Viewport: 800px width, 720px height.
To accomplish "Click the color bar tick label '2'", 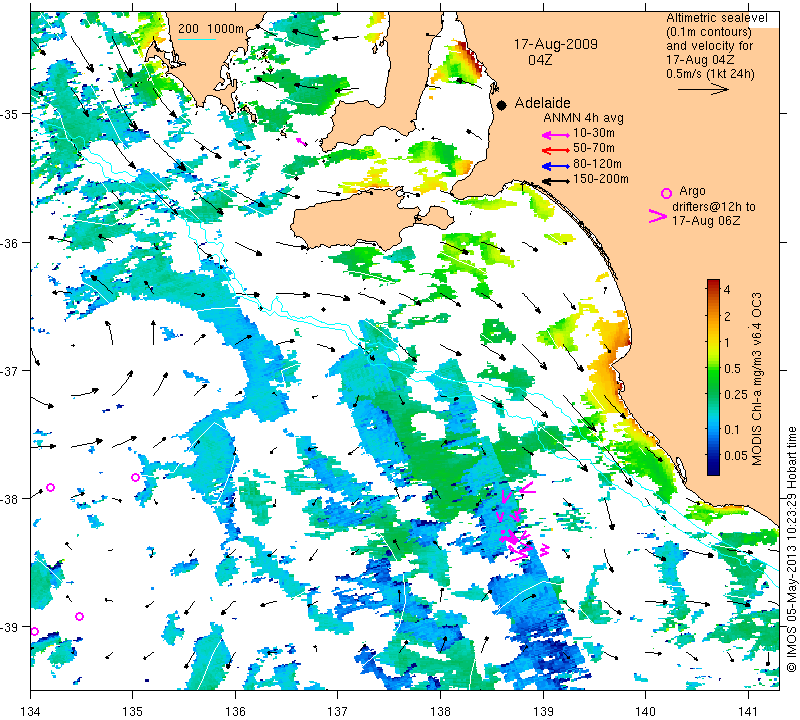I will tap(727, 316).
